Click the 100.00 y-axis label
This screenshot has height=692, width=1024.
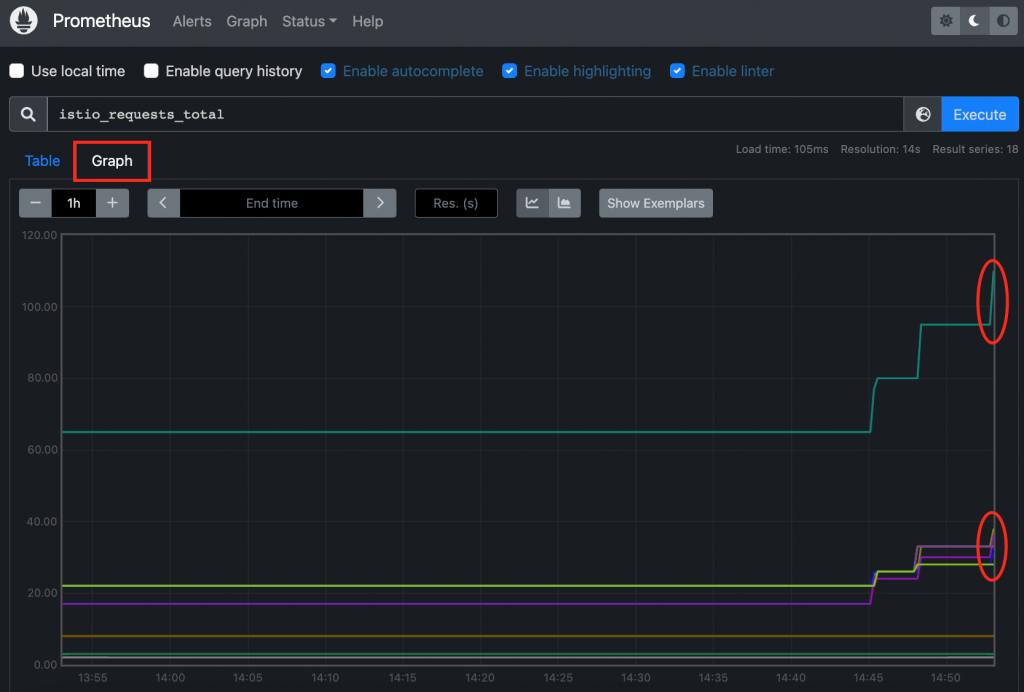pyautogui.click(x=40, y=307)
